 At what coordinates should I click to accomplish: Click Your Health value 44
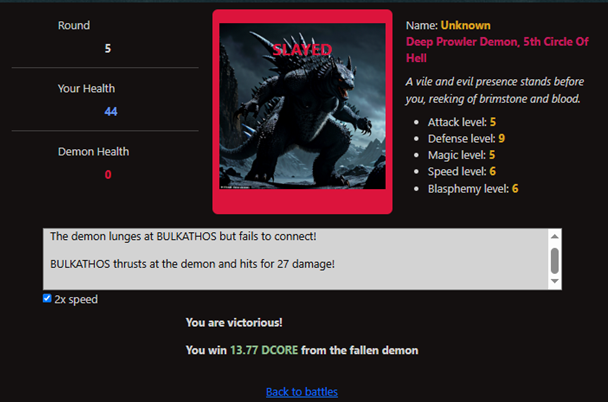tap(111, 112)
